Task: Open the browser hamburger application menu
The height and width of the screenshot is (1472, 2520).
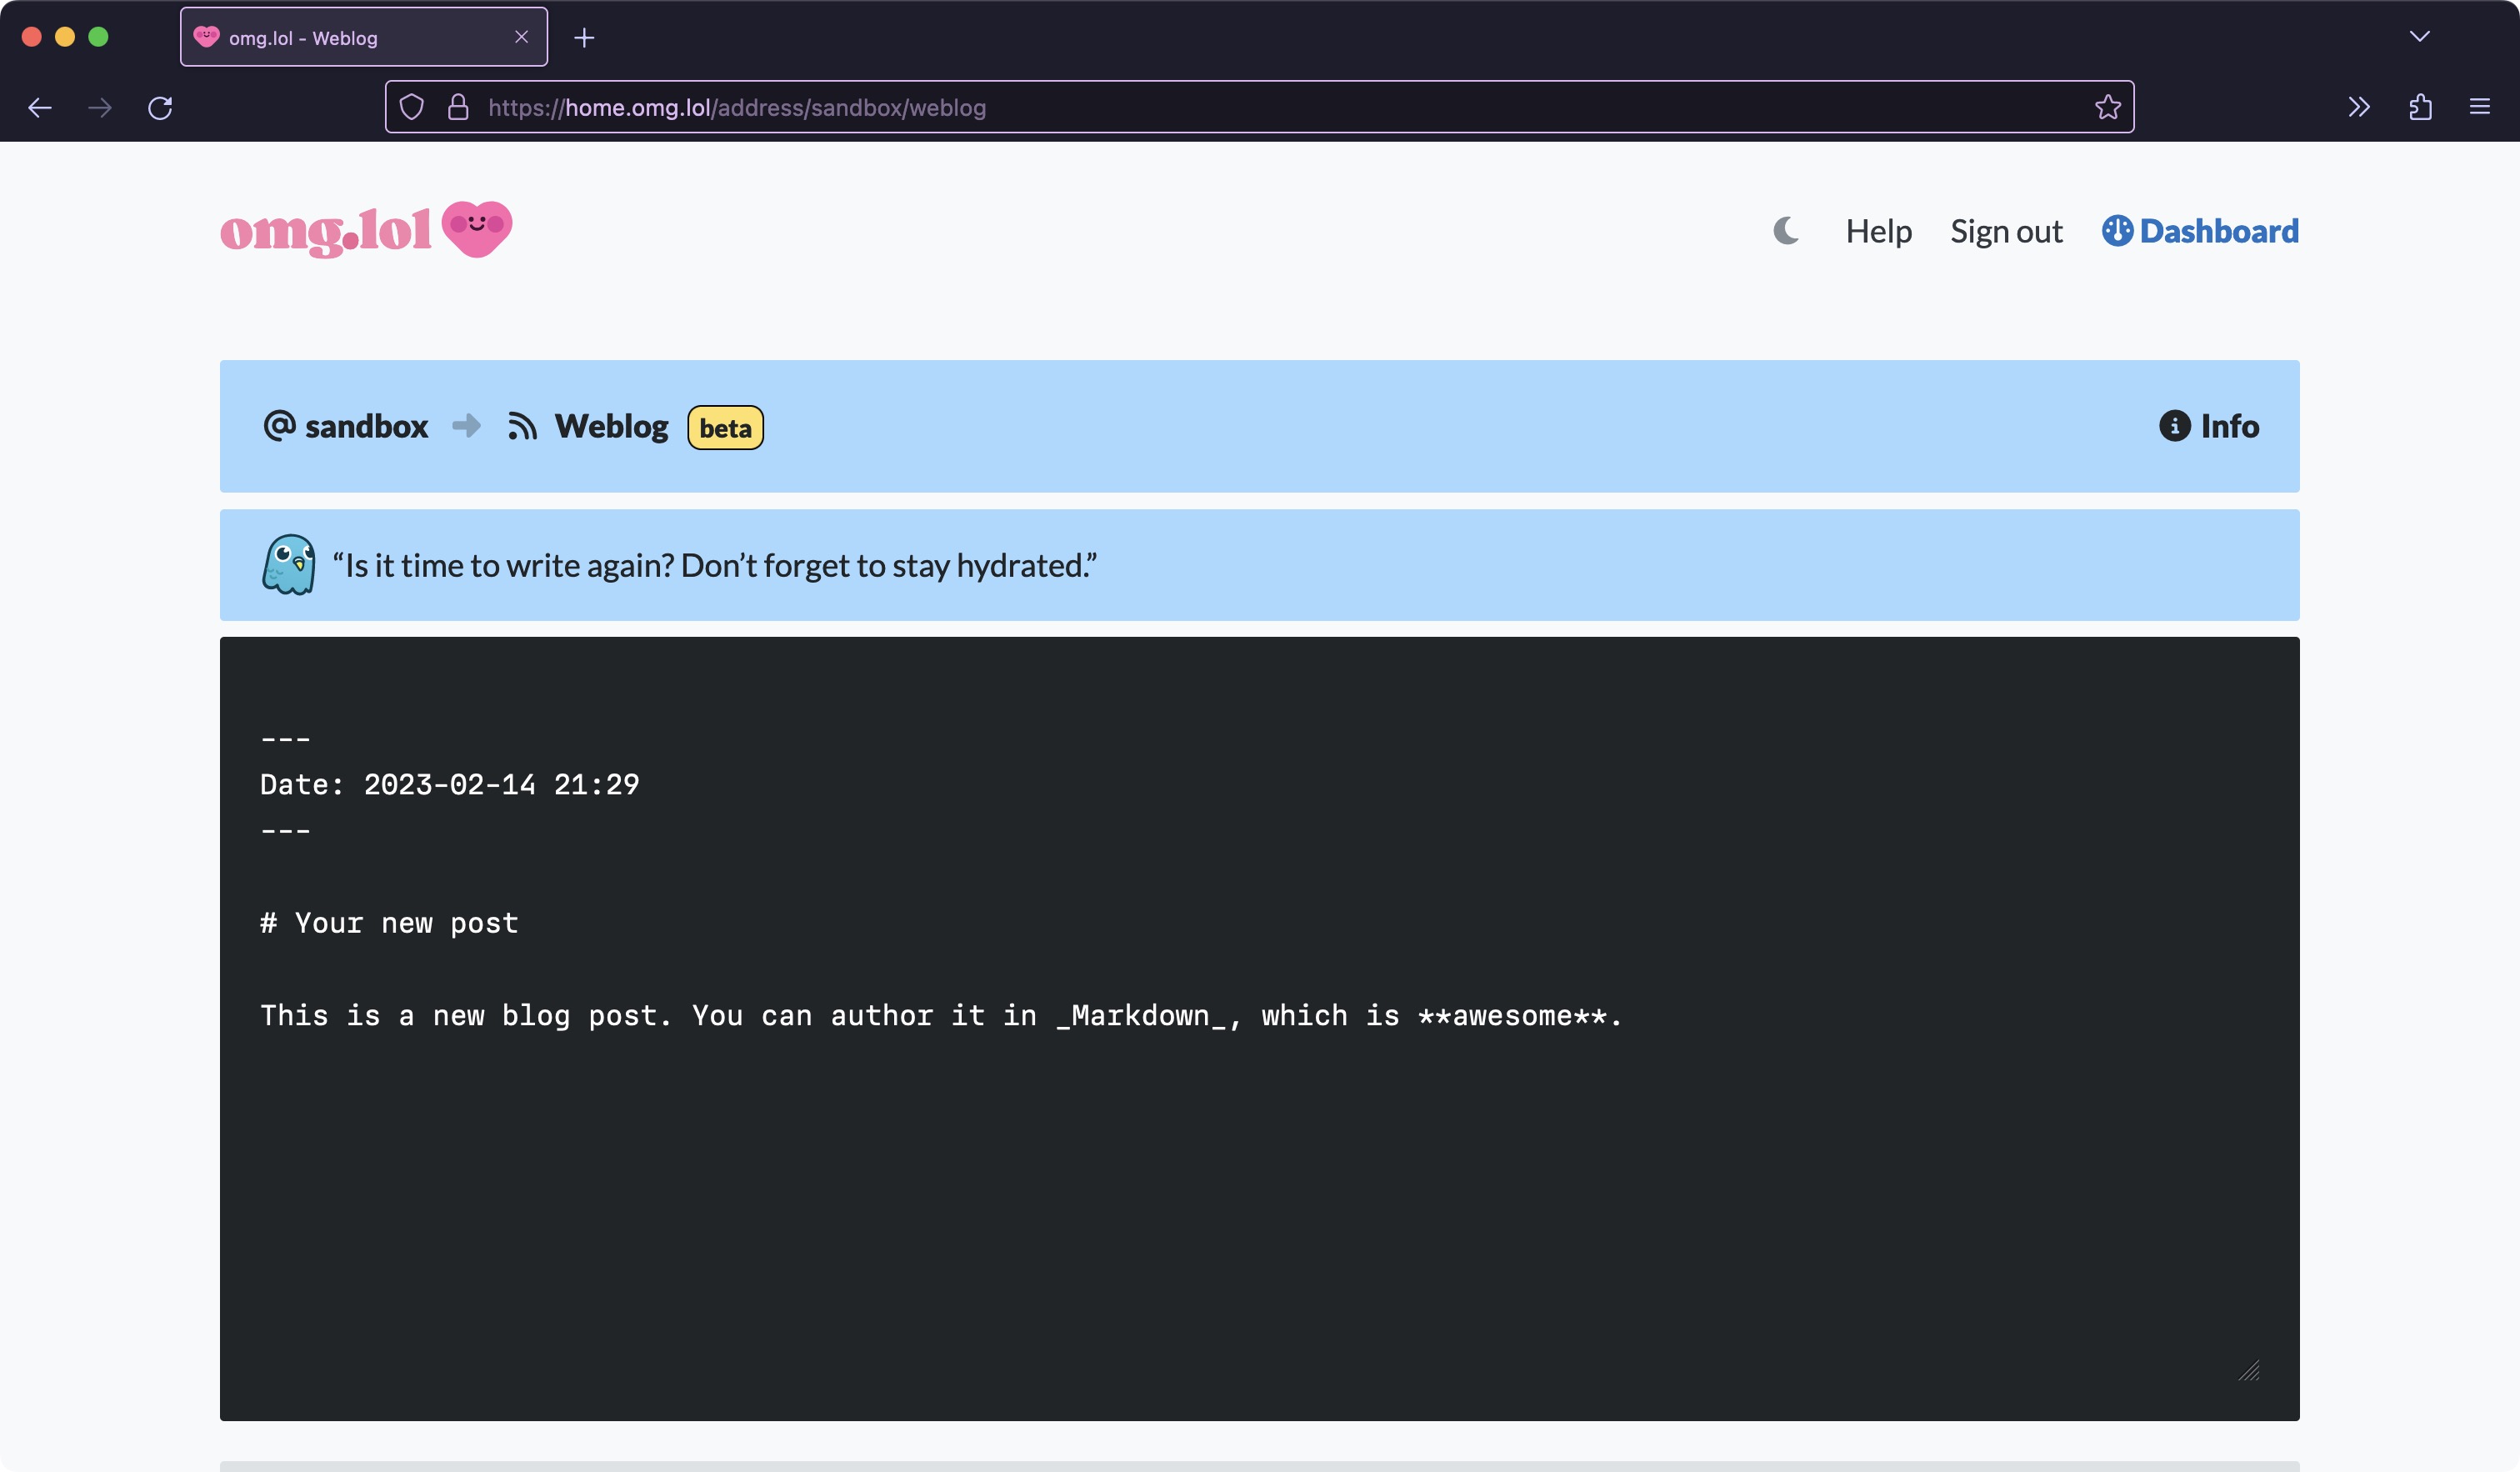Action: pos(2479,107)
